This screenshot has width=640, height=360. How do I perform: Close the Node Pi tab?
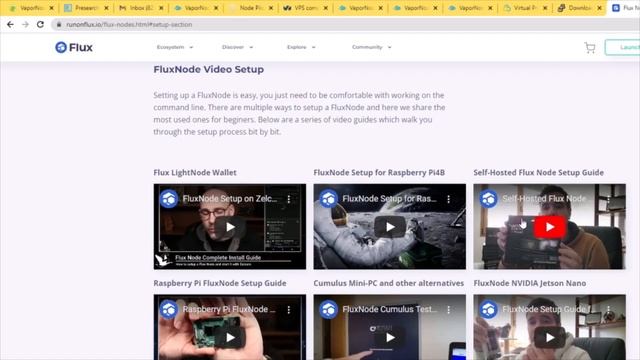pos(271,8)
